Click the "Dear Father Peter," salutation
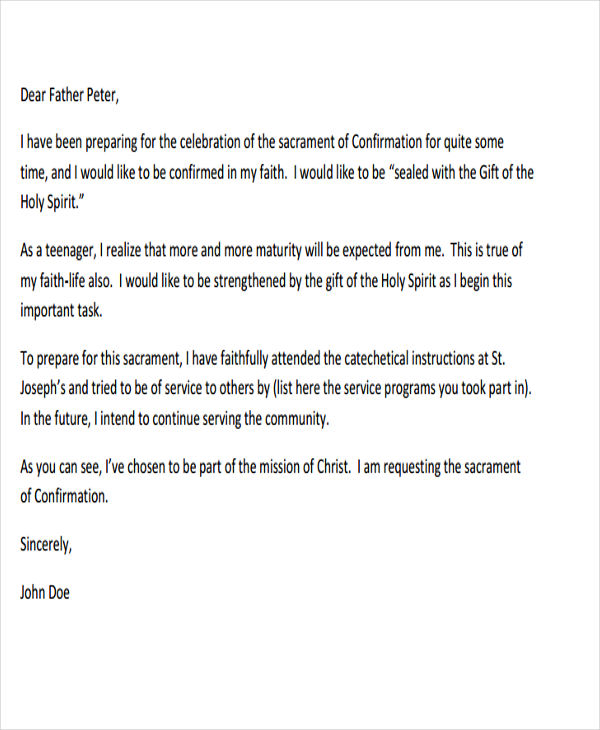Screen dimensions: 600x730 coord(69,97)
